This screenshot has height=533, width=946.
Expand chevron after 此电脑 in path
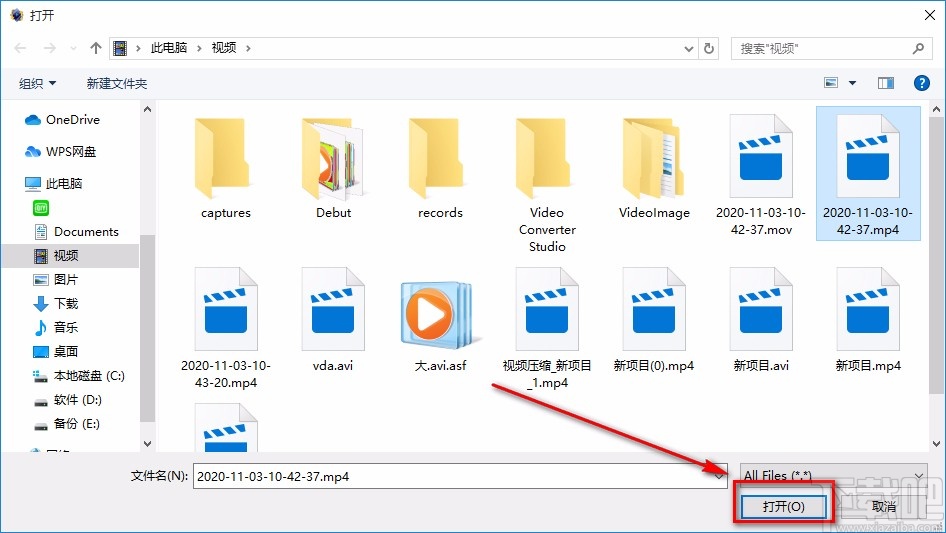tap(199, 48)
